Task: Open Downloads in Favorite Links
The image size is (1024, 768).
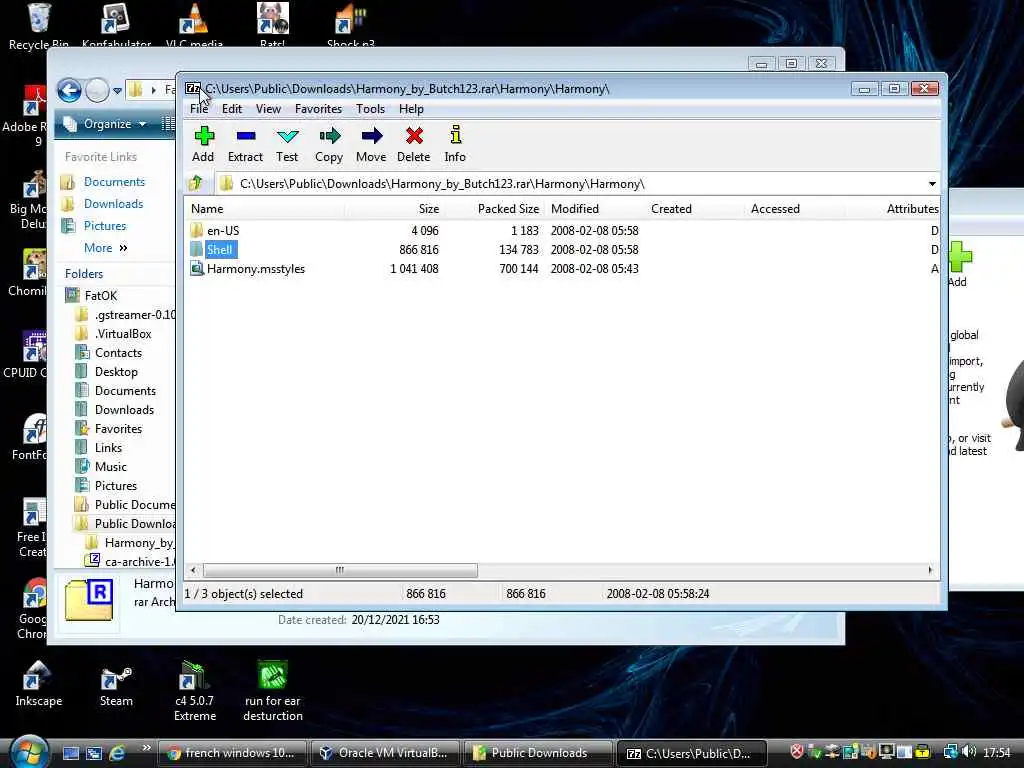Action: 113,204
